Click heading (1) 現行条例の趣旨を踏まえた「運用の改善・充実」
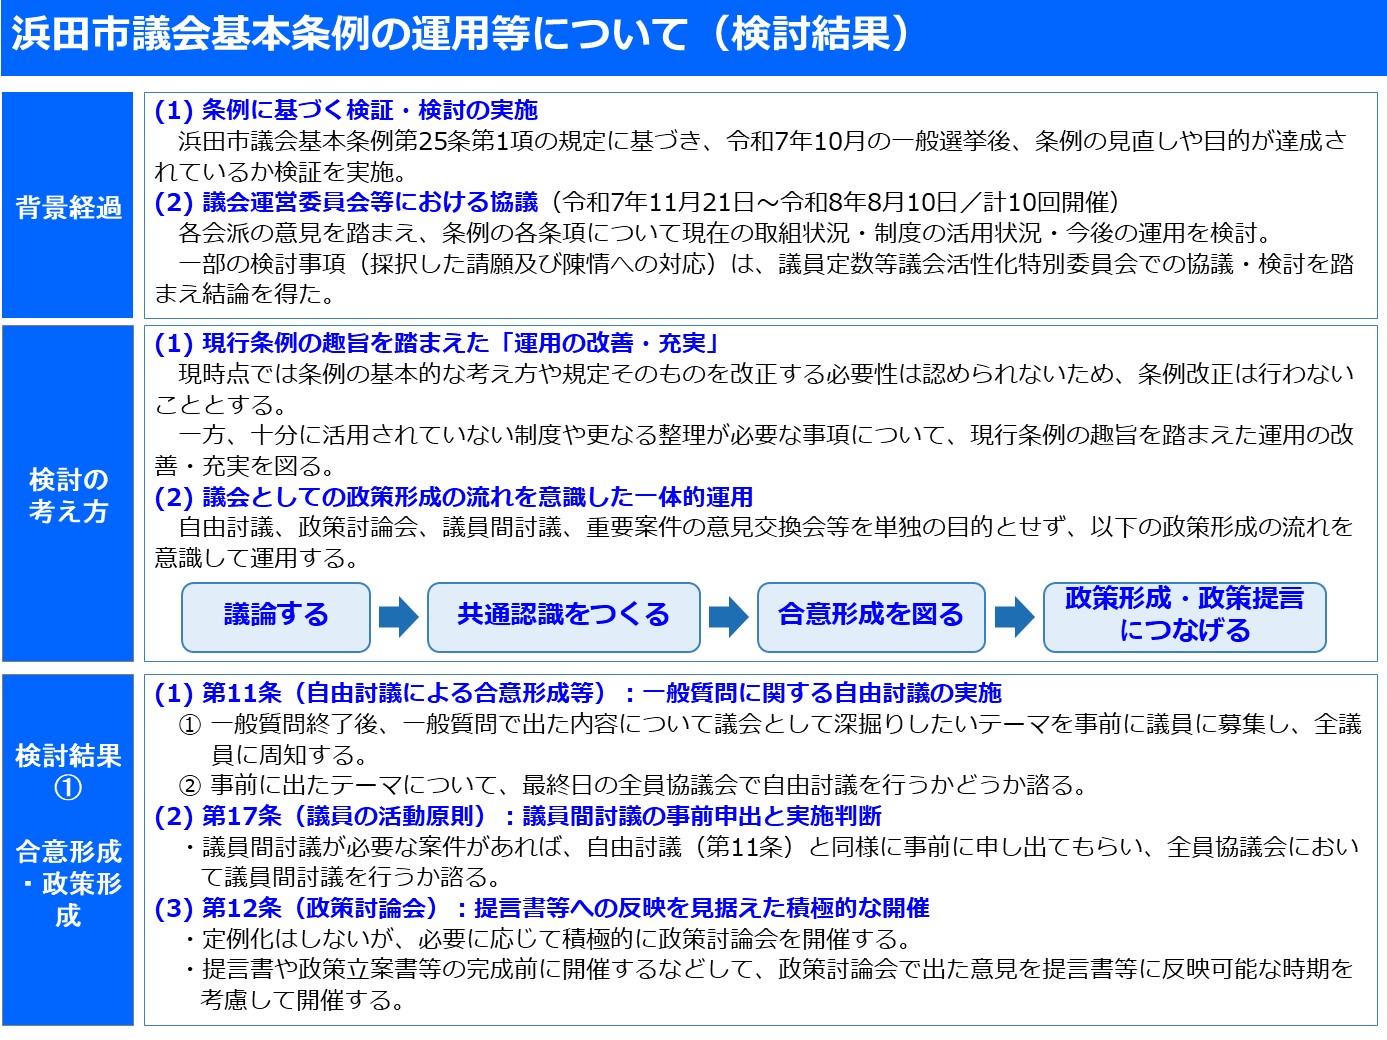1387x1040 pixels. (438, 343)
